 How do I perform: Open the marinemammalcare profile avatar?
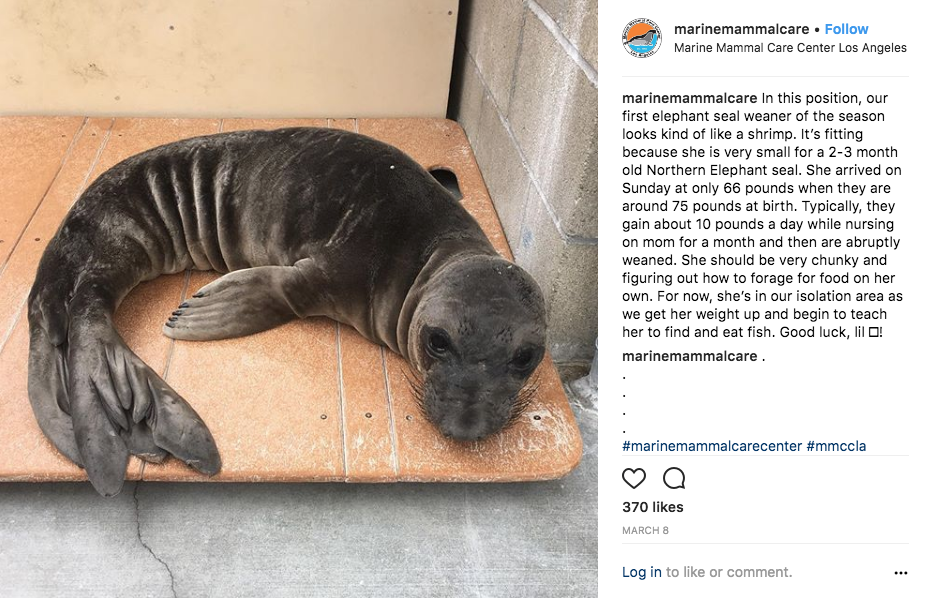(641, 37)
